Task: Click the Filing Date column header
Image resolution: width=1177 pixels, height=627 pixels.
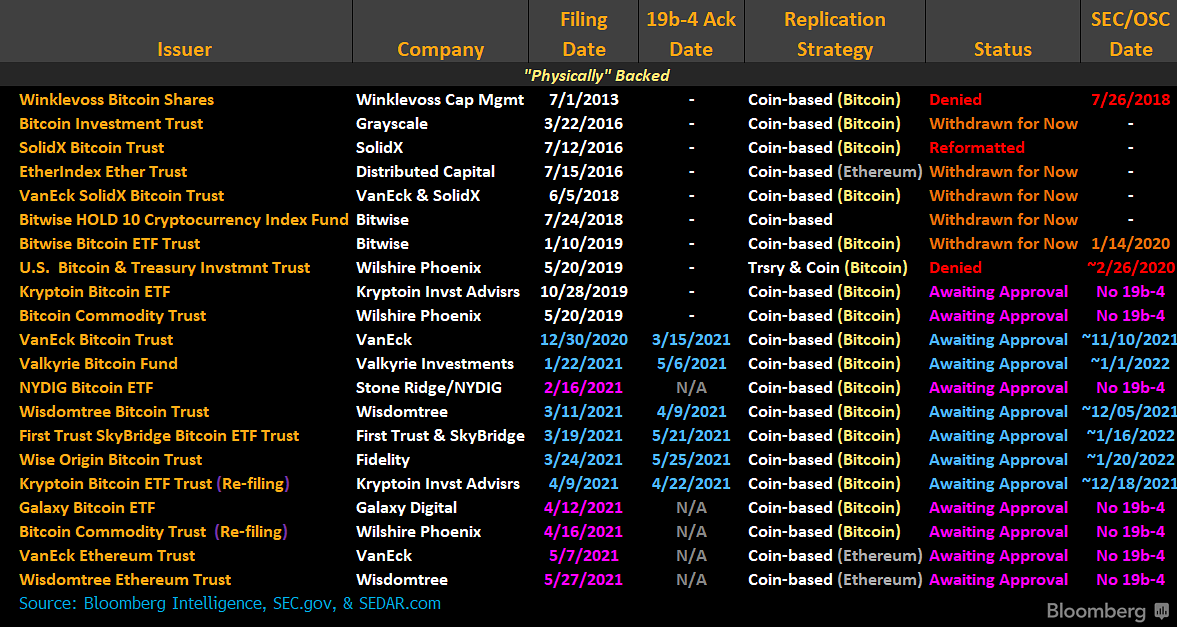Action: (584, 35)
